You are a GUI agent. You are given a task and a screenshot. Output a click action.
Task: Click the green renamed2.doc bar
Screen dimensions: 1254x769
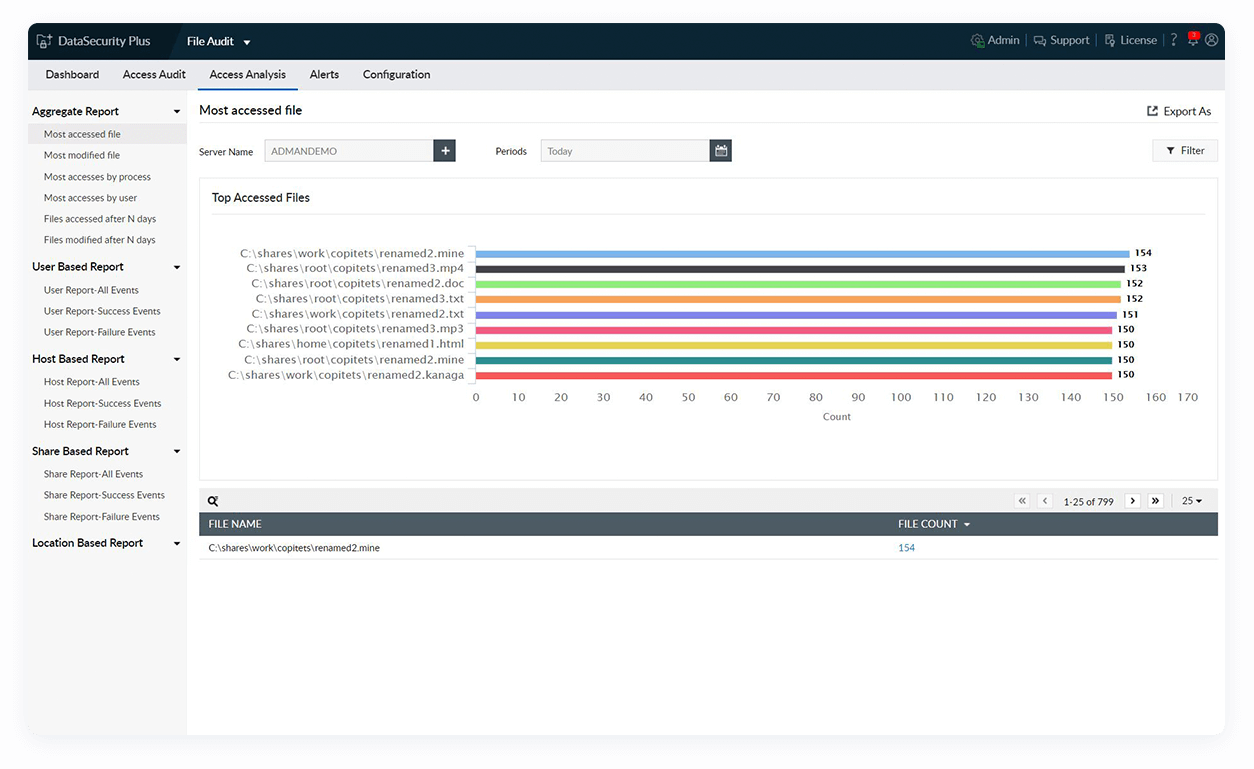coord(798,284)
